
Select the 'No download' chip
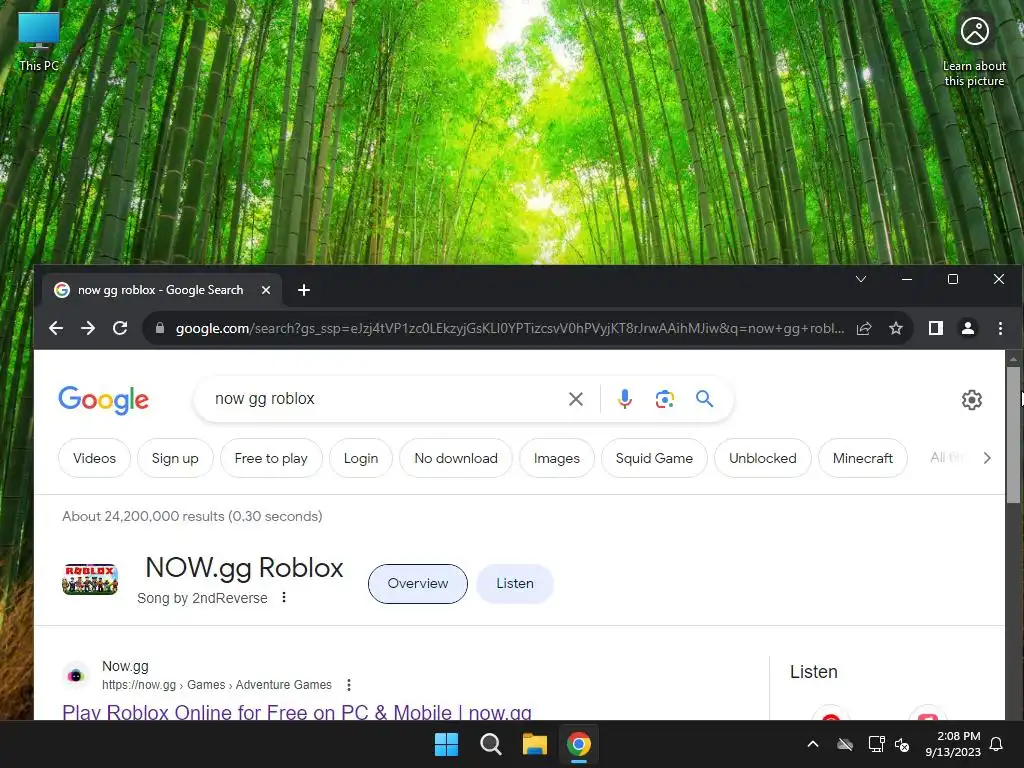pyautogui.click(x=456, y=458)
